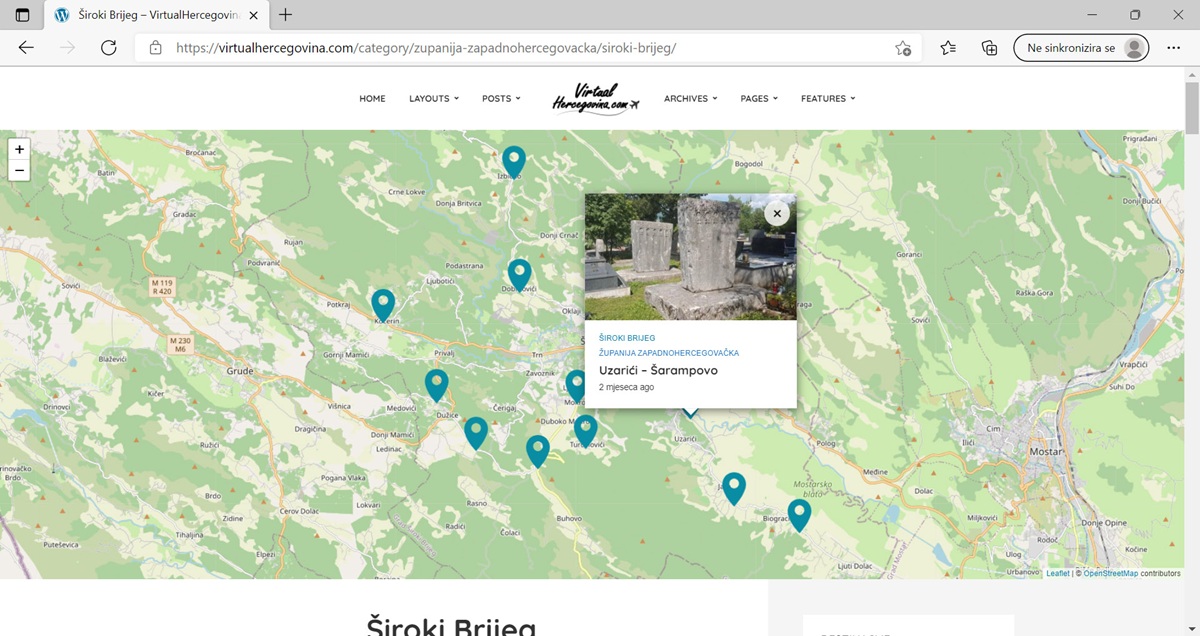Select the map pin above Dužice

(x=436, y=385)
